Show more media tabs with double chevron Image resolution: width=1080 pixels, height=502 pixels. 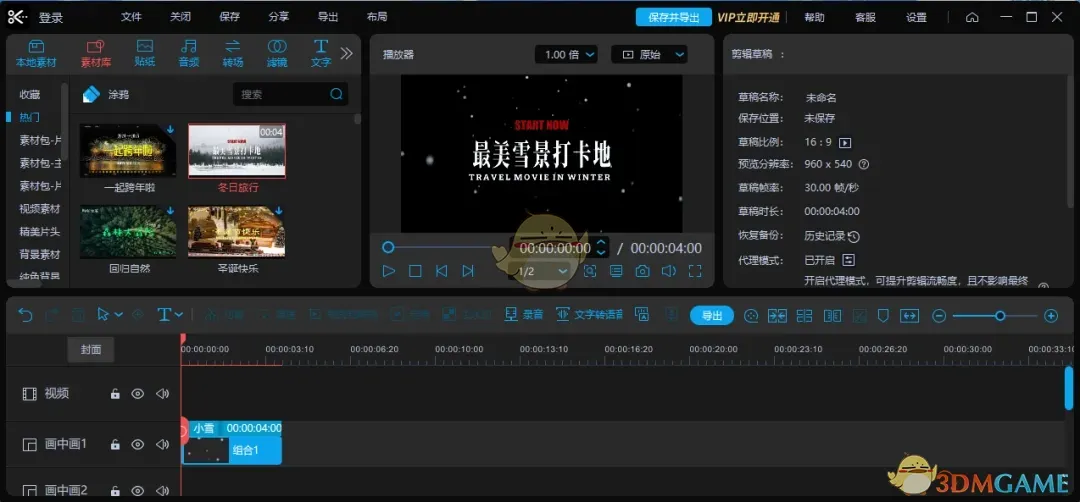[346, 53]
